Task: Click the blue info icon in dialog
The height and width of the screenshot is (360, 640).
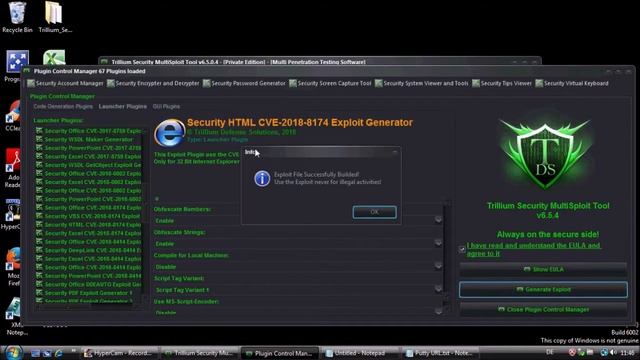Action: [262, 179]
